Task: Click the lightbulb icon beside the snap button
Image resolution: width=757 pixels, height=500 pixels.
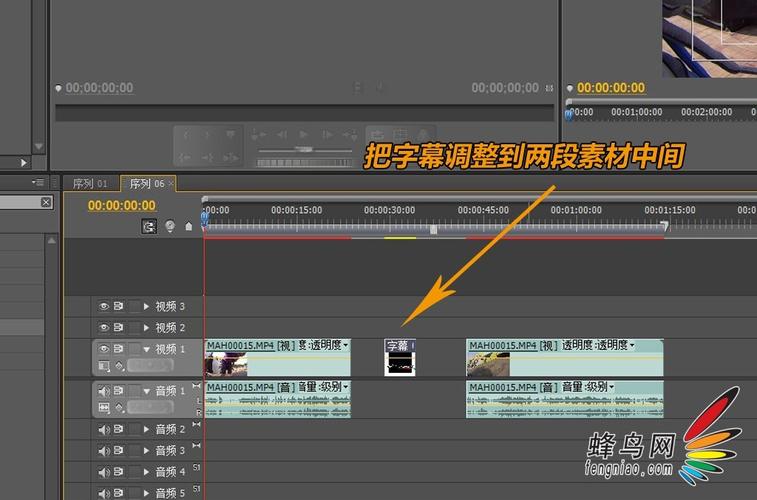Action: tap(169, 227)
